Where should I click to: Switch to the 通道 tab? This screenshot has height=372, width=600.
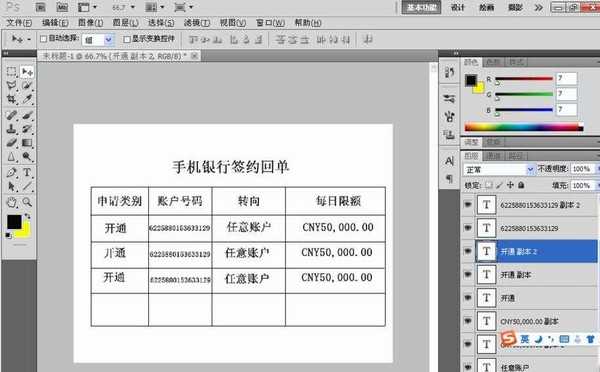click(494, 156)
